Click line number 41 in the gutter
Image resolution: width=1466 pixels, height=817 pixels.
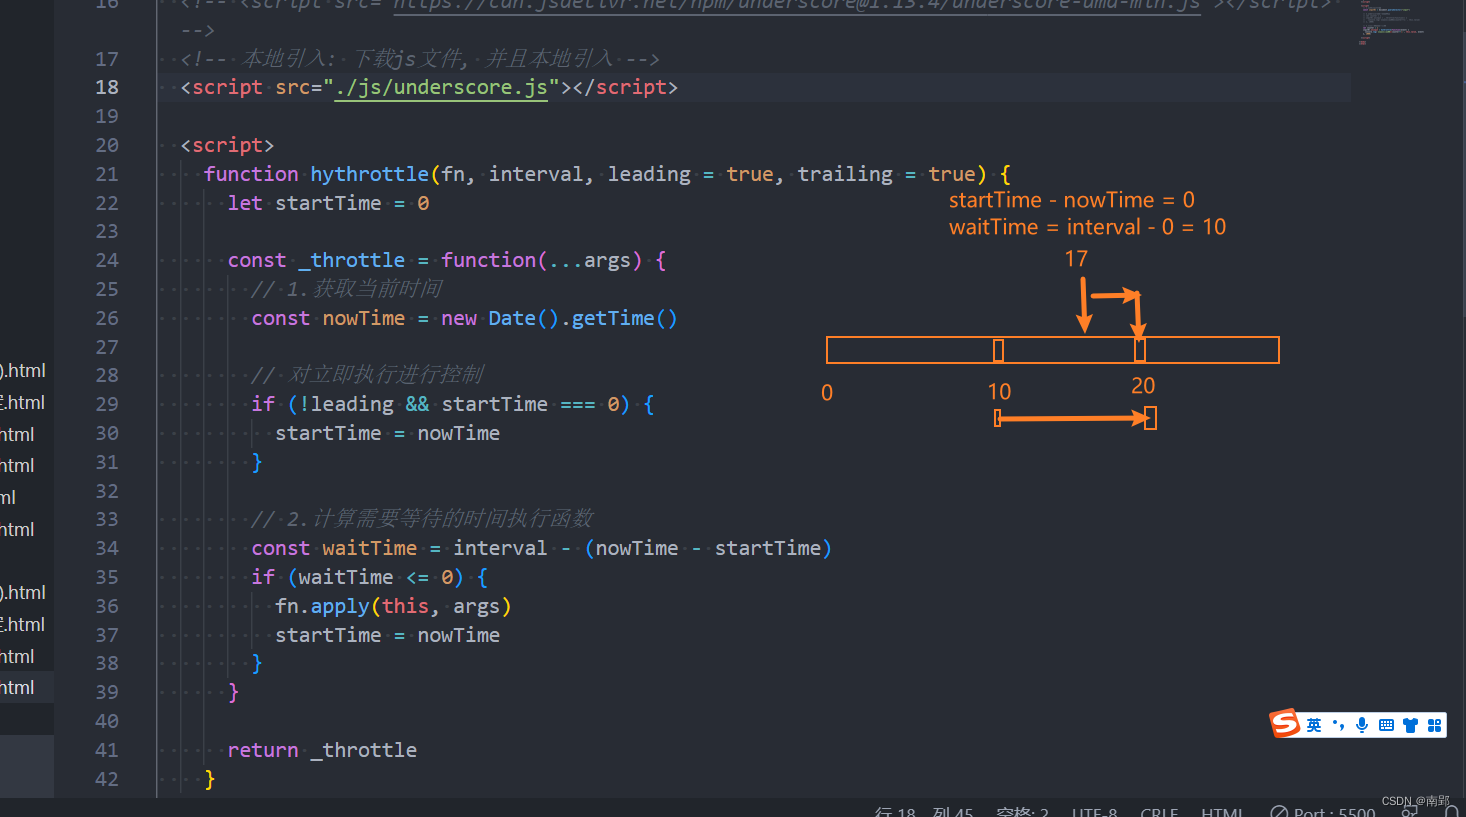coord(107,750)
